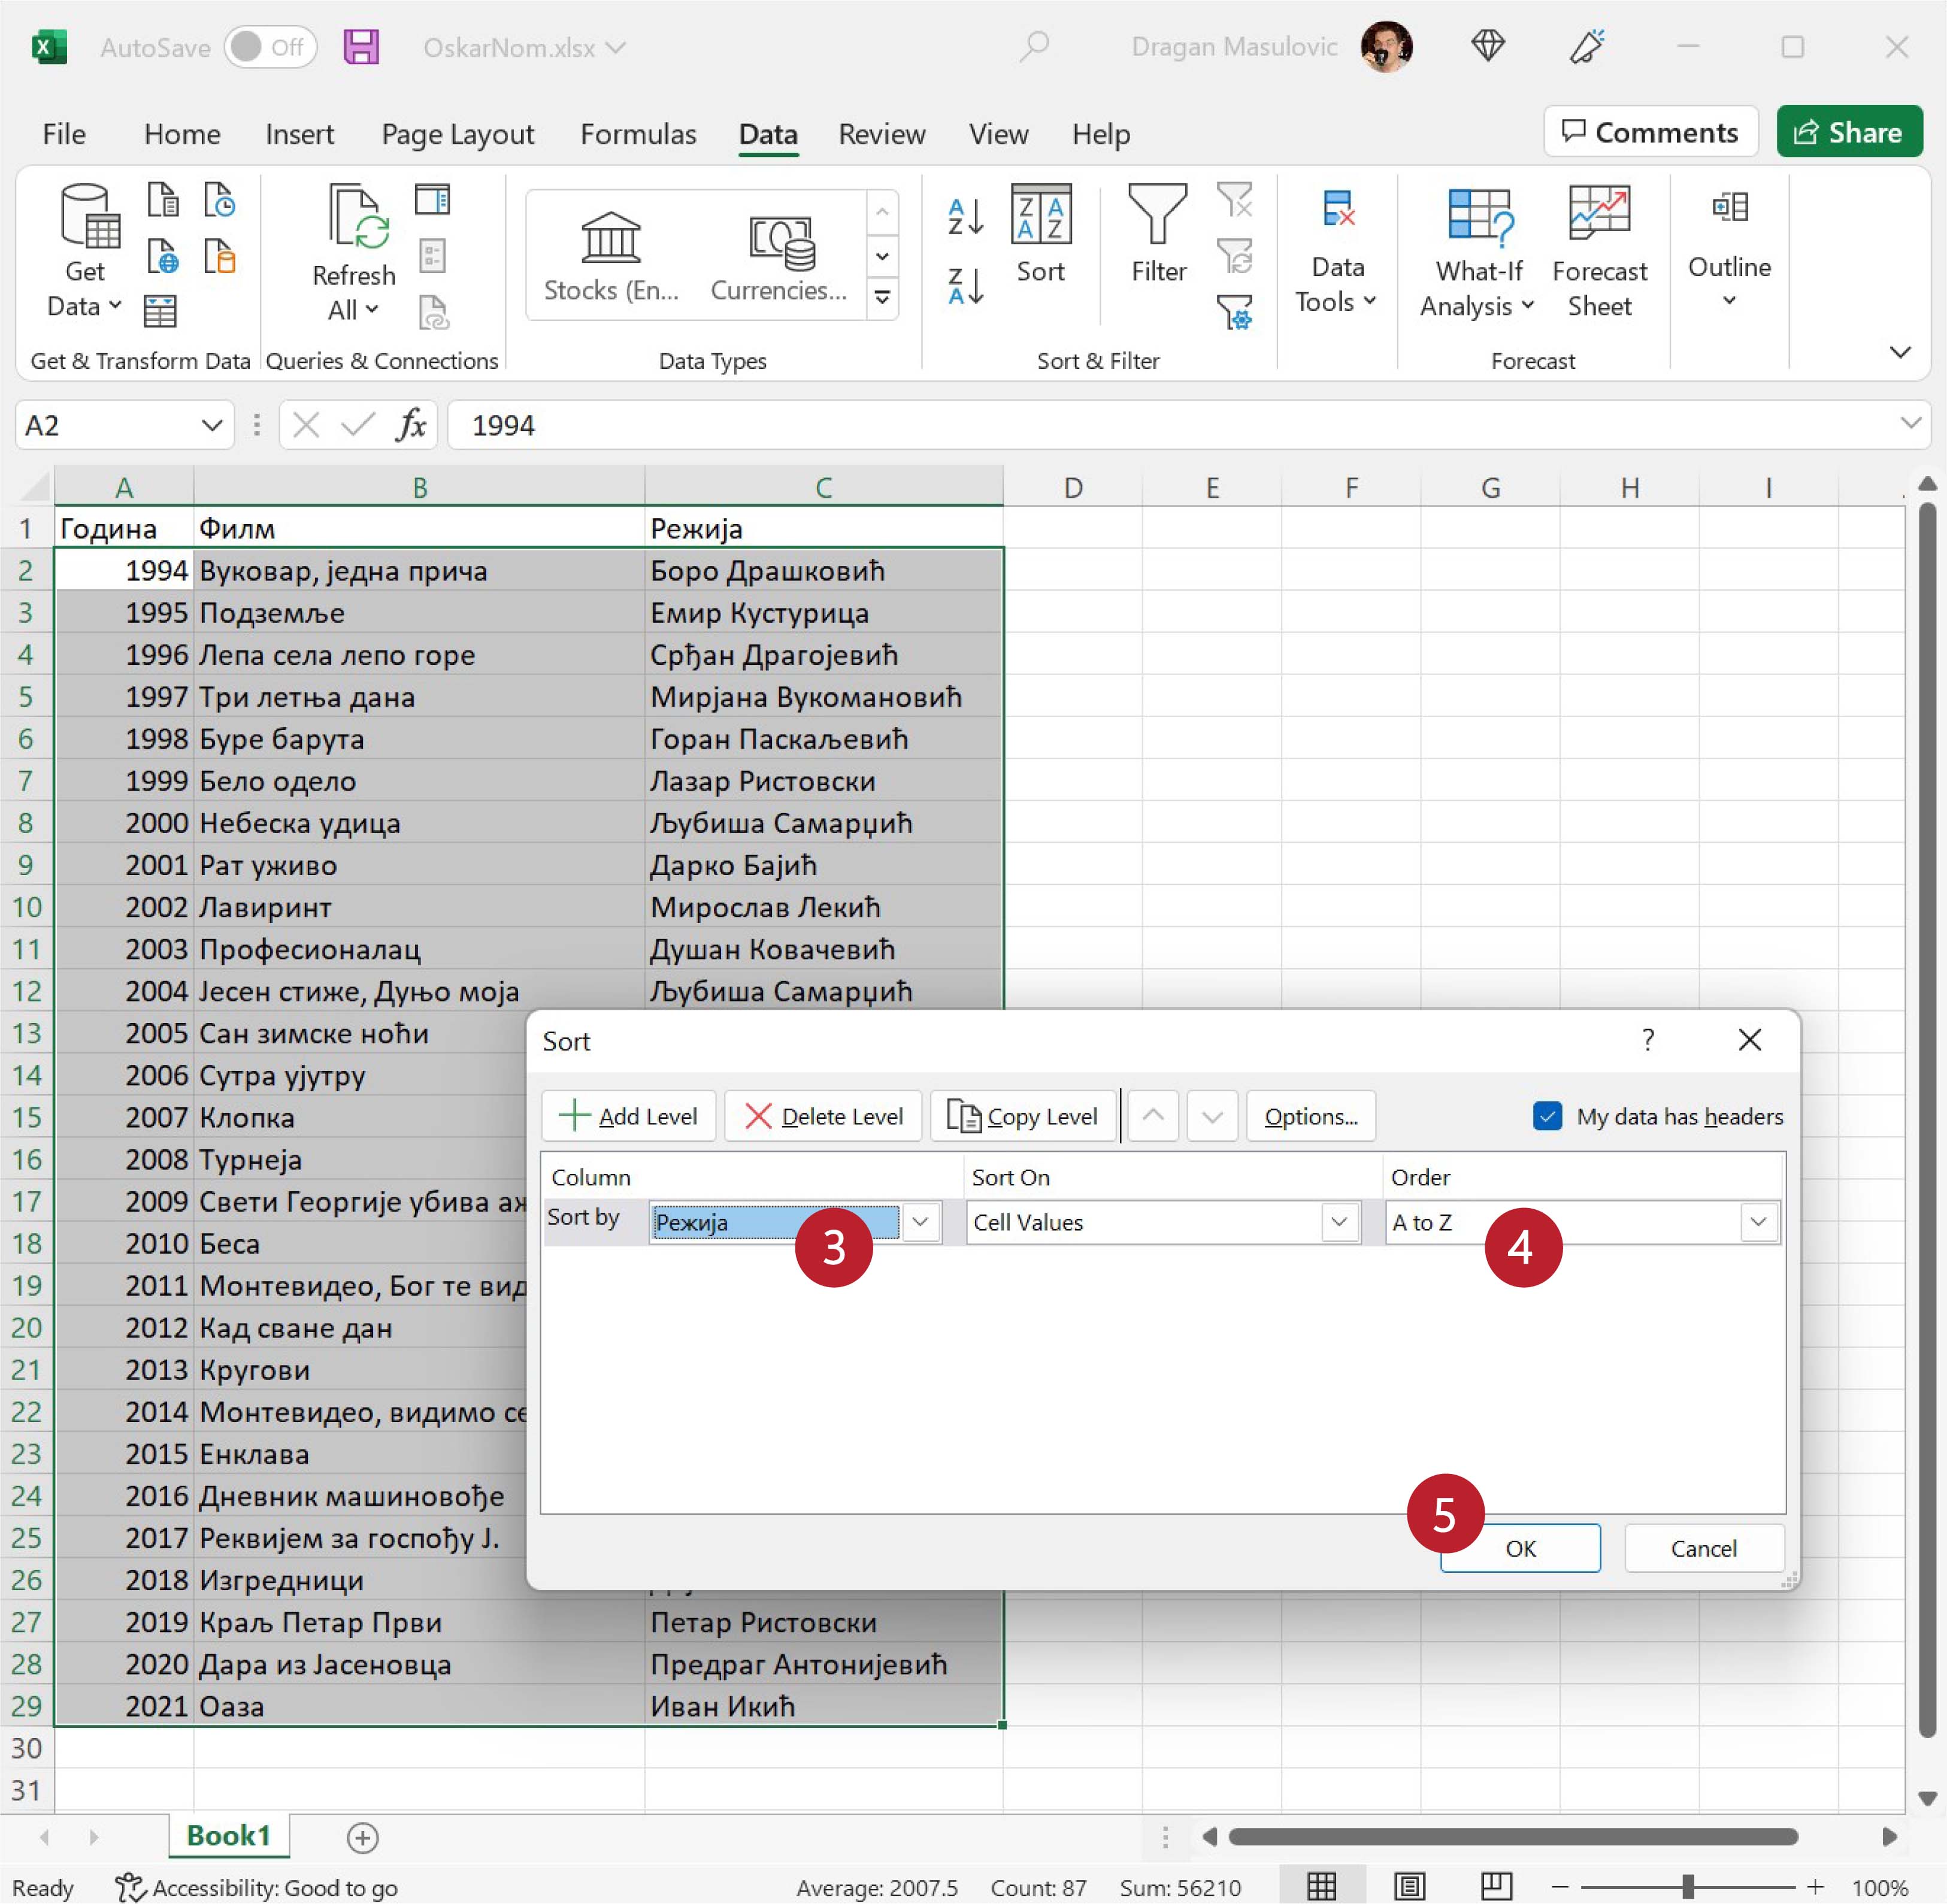Click the Sort A to Z icon

(965, 216)
